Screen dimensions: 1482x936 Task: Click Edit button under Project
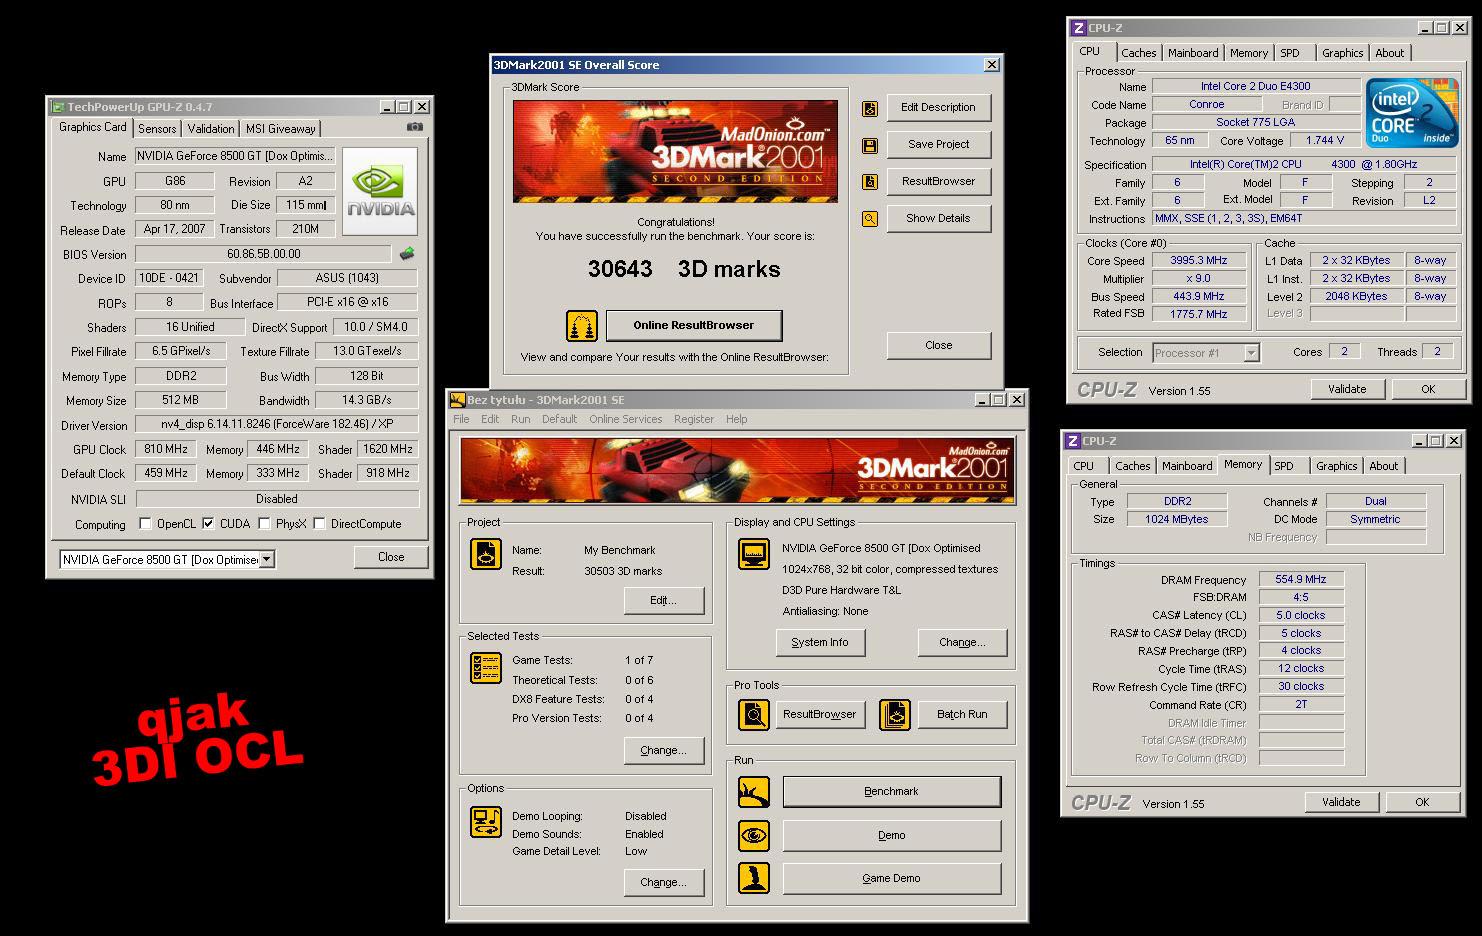[x=663, y=601]
